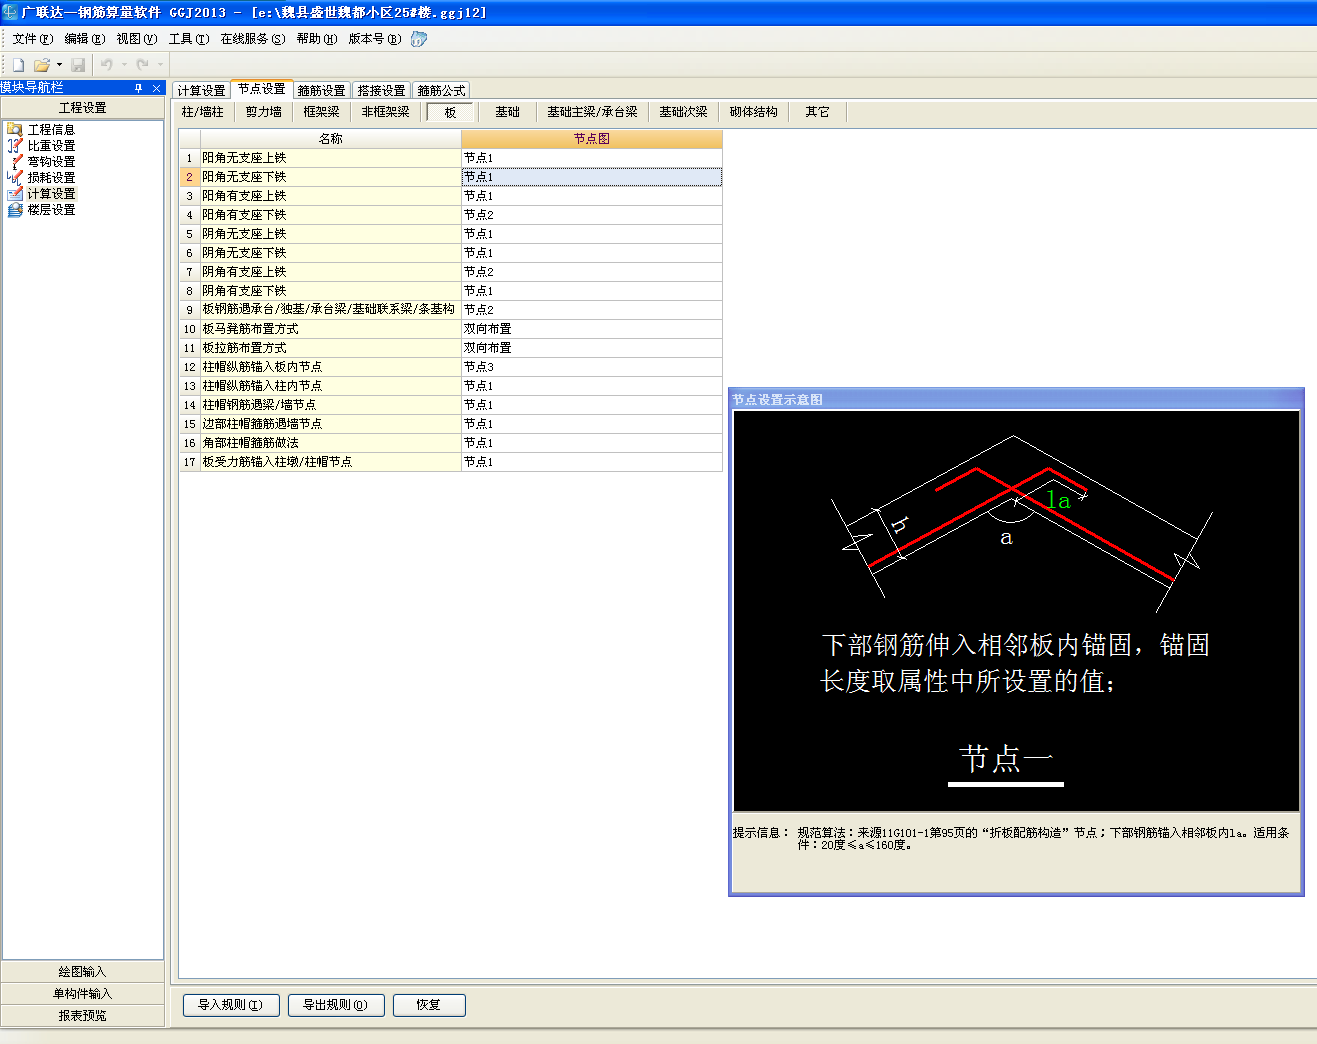Click the 楼层设置 icon
Image resolution: width=1317 pixels, height=1044 pixels.
point(15,209)
